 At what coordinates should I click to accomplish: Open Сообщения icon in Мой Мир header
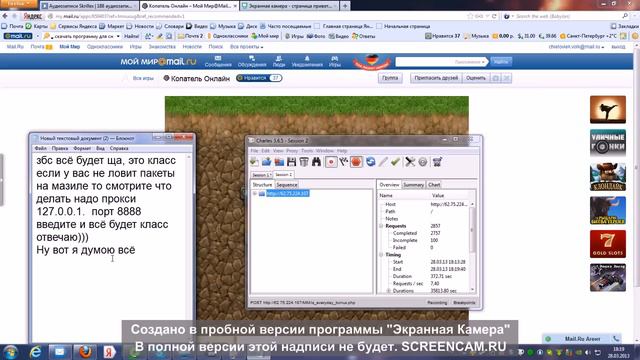[x=218, y=62]
